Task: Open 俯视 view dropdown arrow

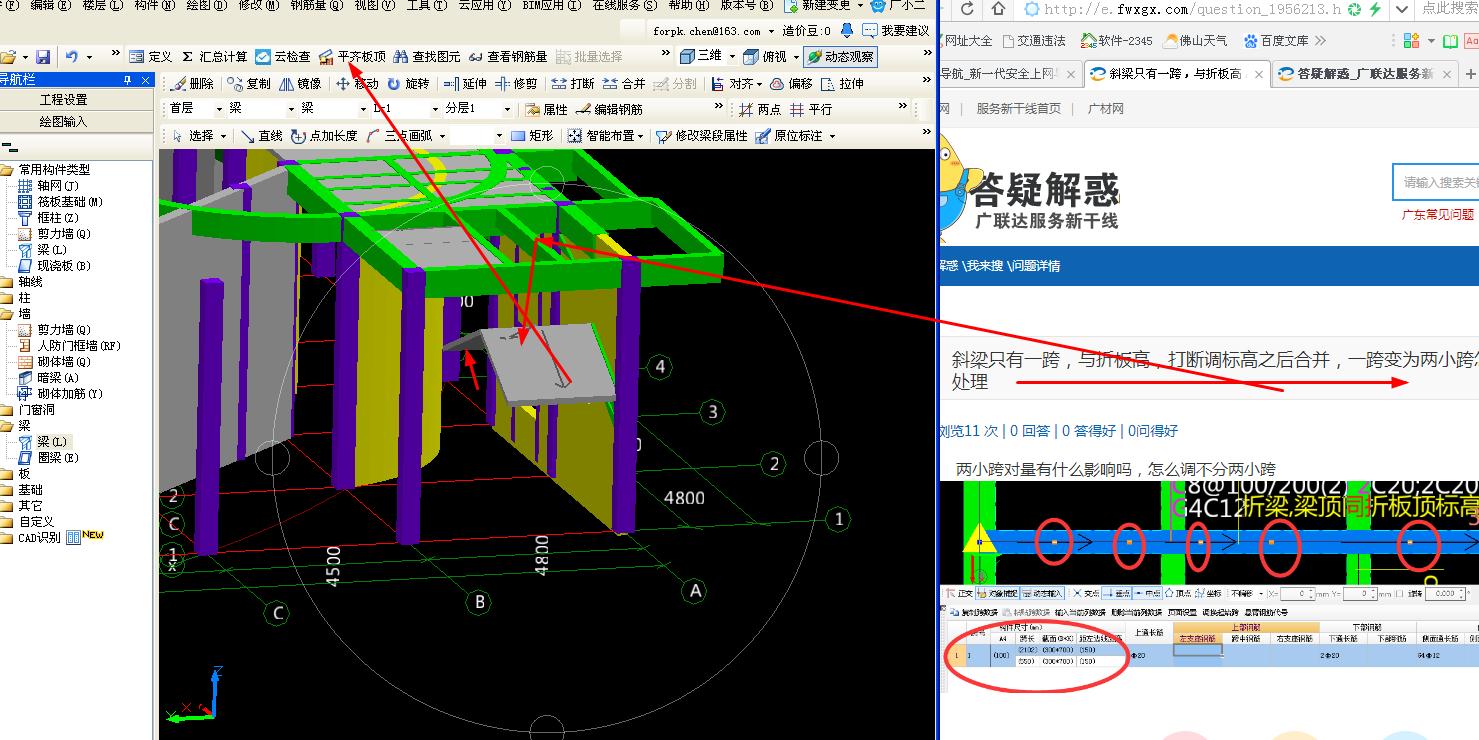Action: point(796,57)
